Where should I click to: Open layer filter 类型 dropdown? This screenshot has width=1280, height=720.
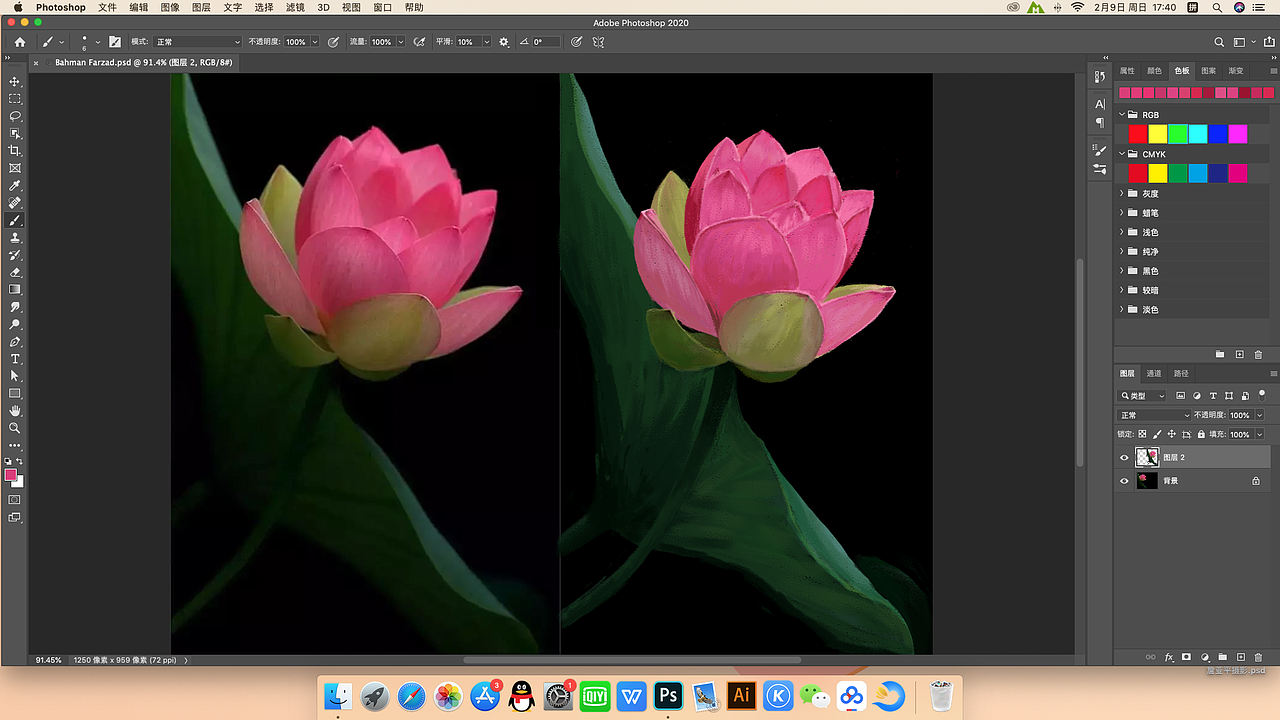tap(1142, 396)
